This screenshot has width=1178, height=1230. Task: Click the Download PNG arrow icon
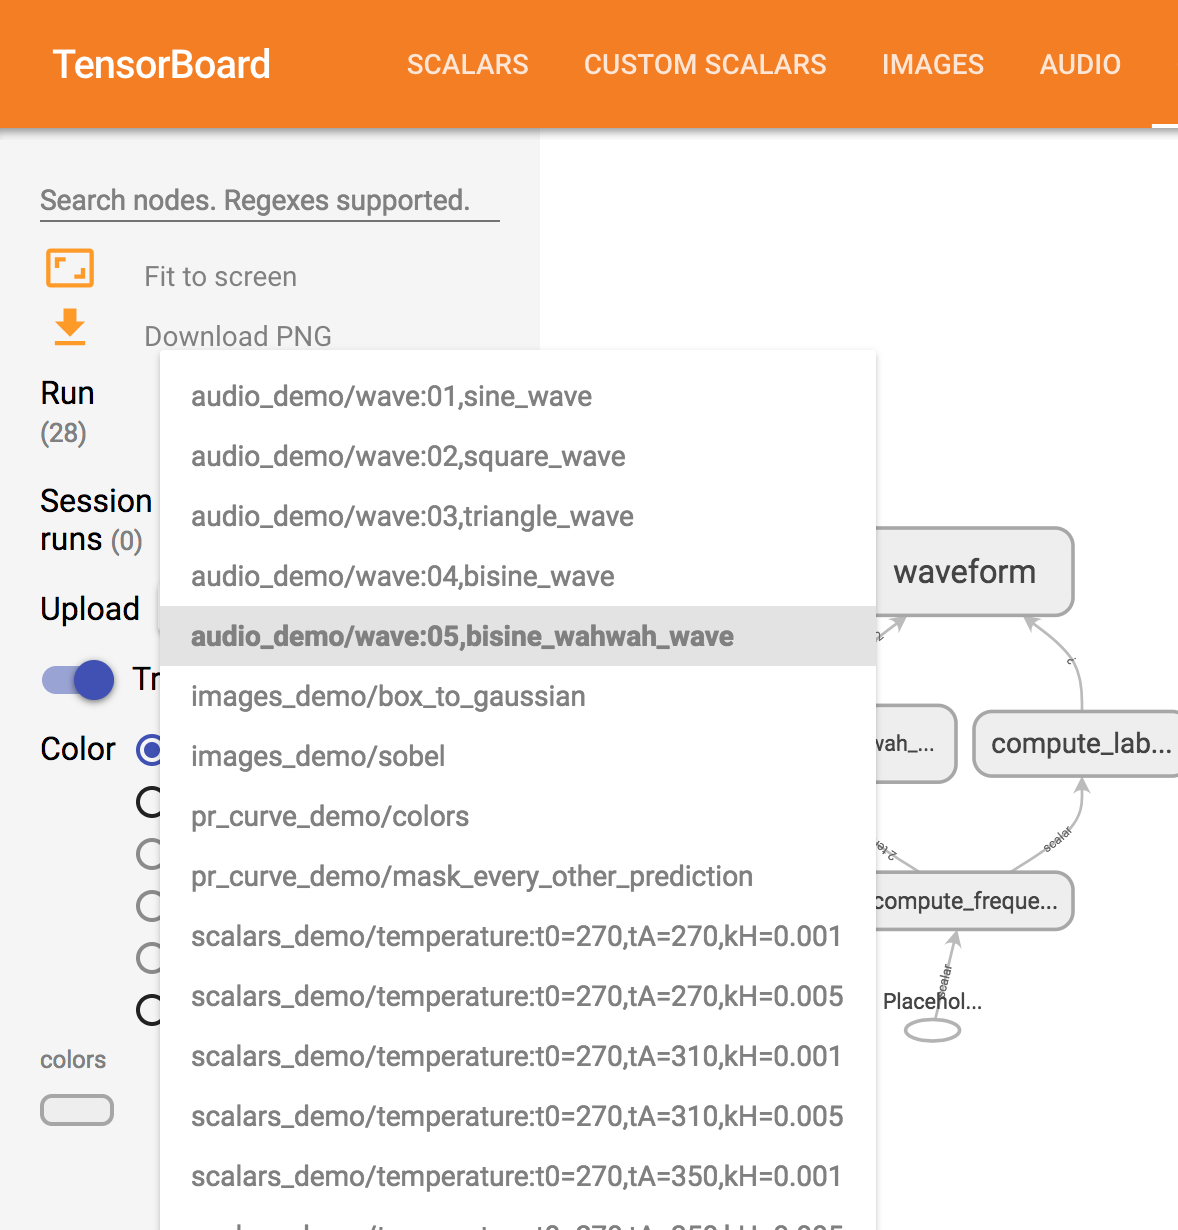(70, 328)
